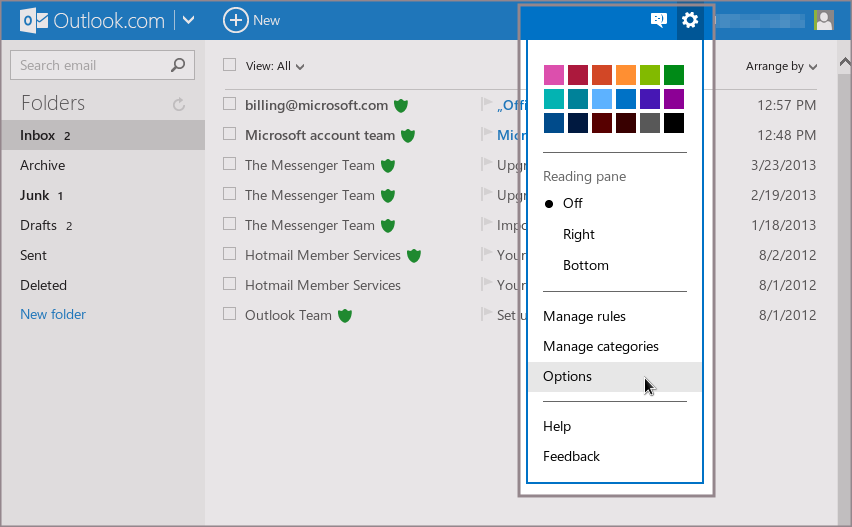852x527 pixels.
Task: Tick the select all messages checkbox
Action: [x=230, y=65]
